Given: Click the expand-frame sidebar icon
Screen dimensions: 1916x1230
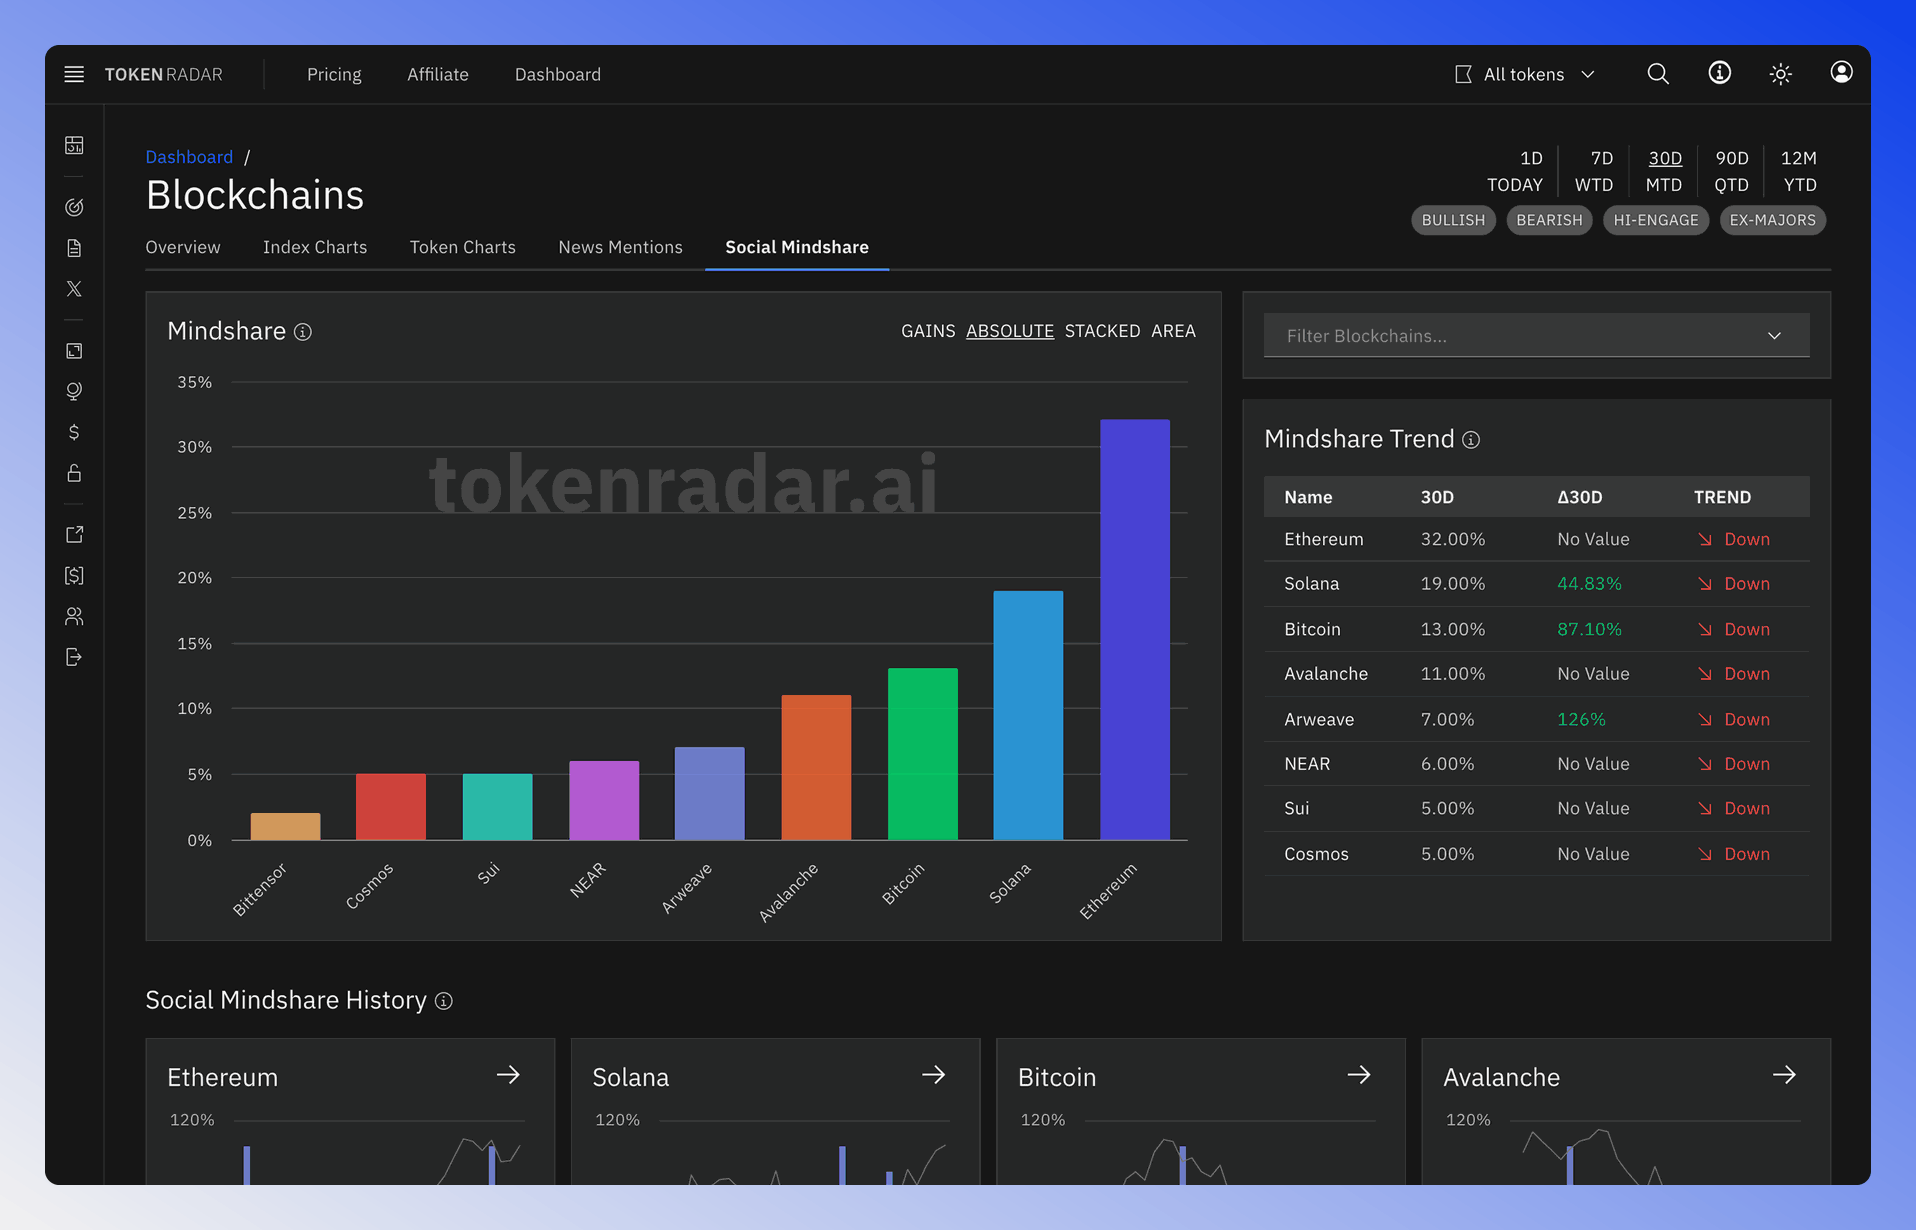Looking at the screenshot, I should (74, 351).
